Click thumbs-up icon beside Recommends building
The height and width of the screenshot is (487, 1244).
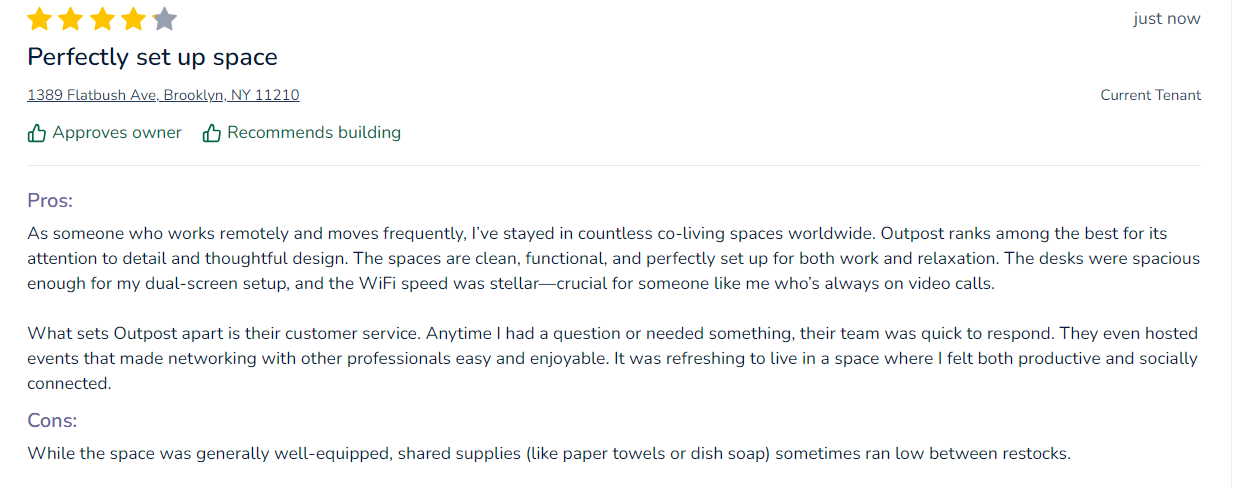click(212, 133)
